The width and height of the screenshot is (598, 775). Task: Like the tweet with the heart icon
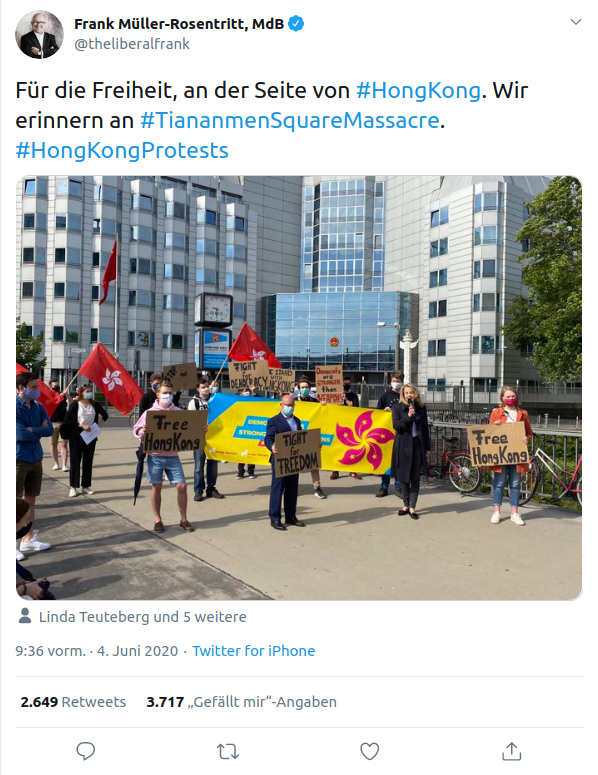(x=369, y=751)
